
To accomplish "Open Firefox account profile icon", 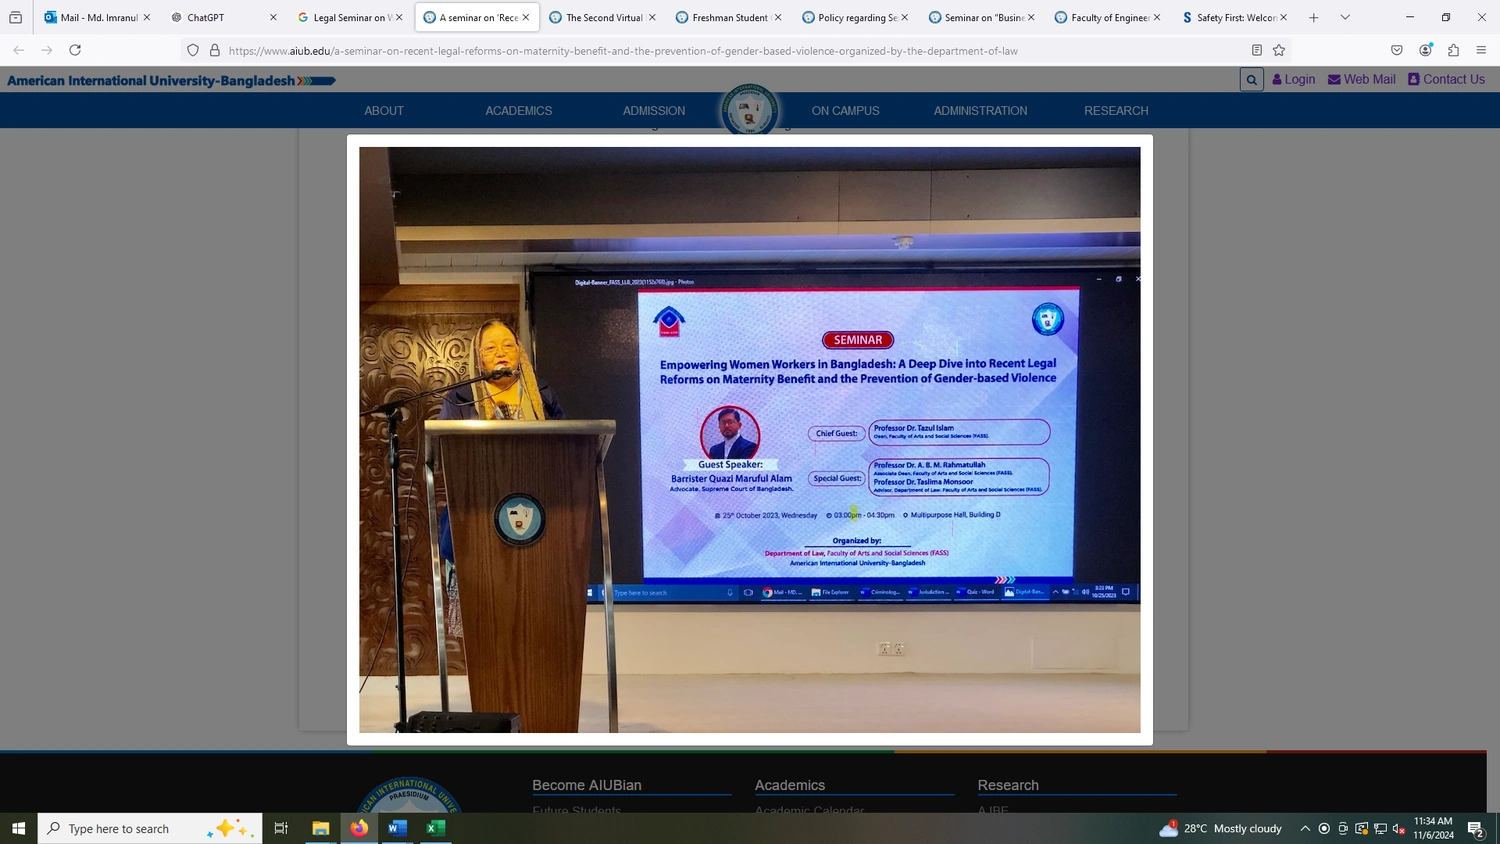I will click(x=1425, y=50).
